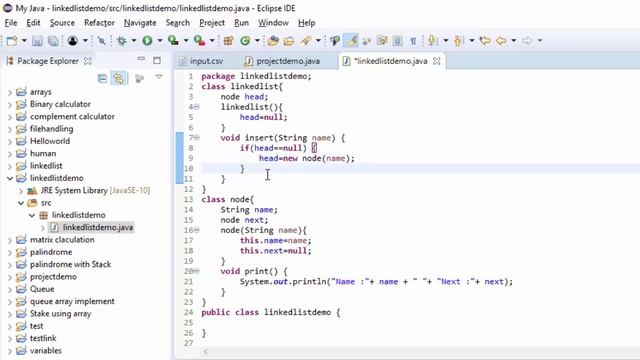Screen dimensions: 640x360
Task: Open Debug configurations dropdown arrow
Action: coord(133,40)
